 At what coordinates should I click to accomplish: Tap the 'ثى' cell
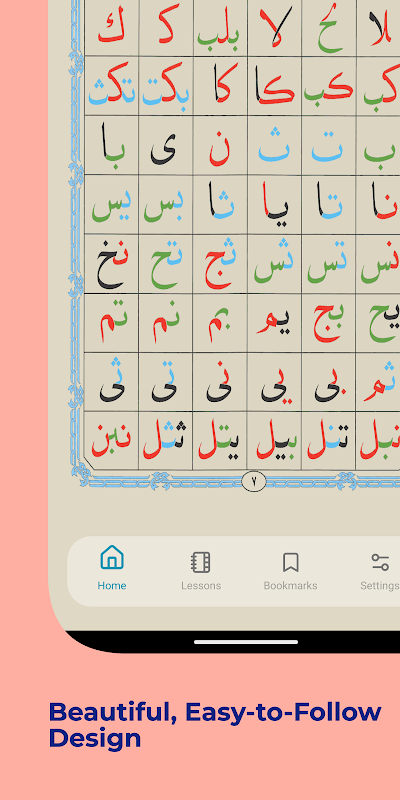pyautogui.click(x=111, y=382)
